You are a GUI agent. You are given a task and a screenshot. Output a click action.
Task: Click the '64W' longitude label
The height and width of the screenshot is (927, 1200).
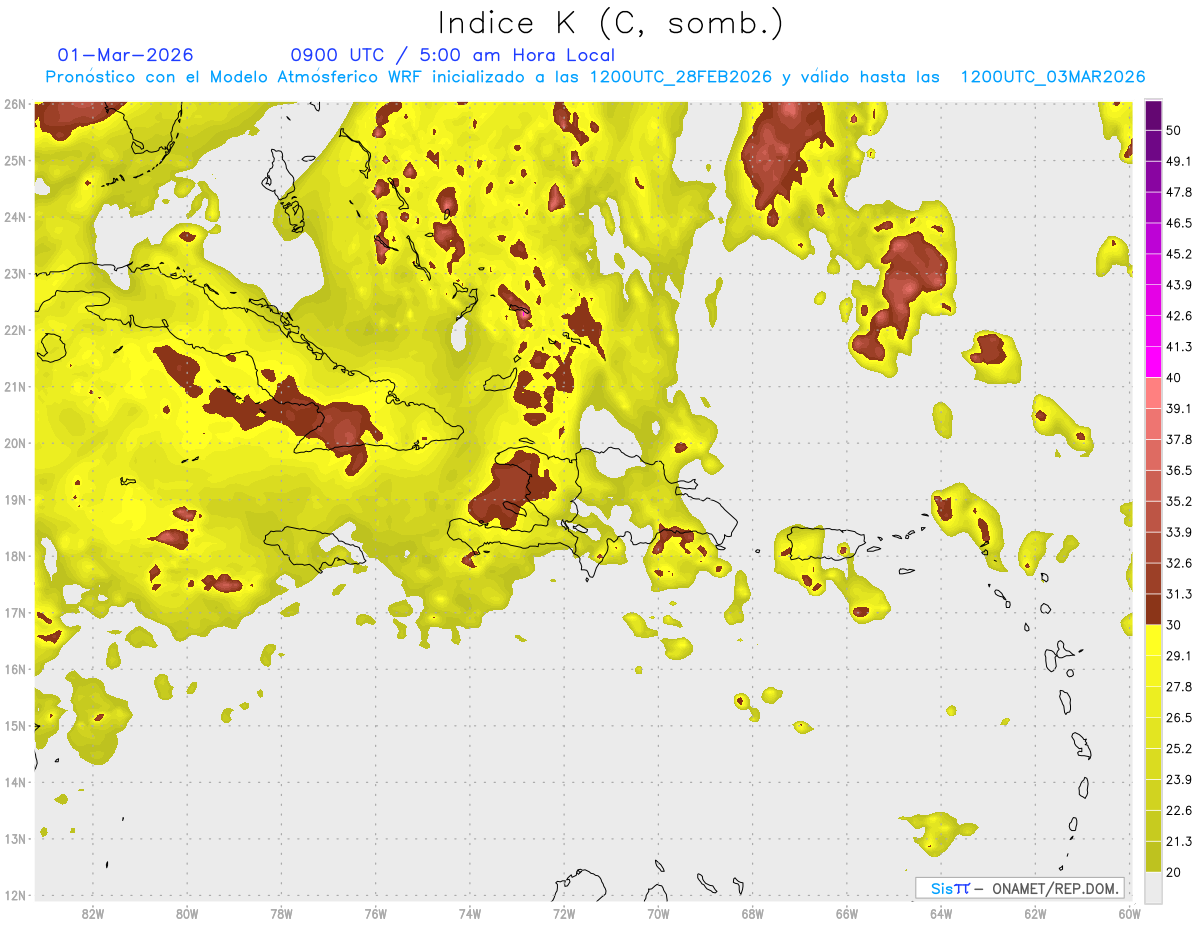941,913
